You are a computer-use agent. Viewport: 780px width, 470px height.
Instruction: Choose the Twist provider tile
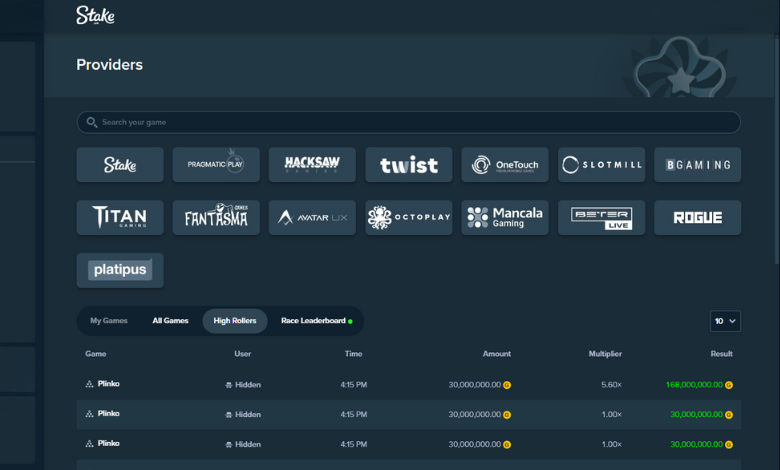408,165
